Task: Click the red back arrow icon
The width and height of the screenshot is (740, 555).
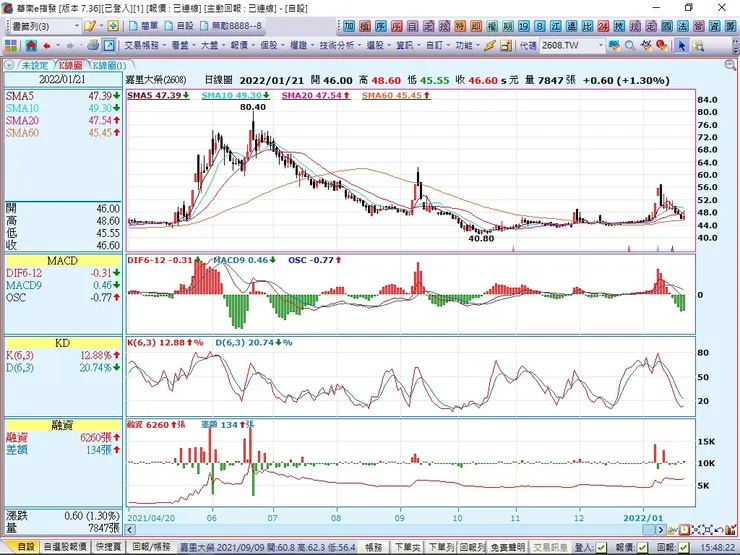Action: [x=47, y=46]
